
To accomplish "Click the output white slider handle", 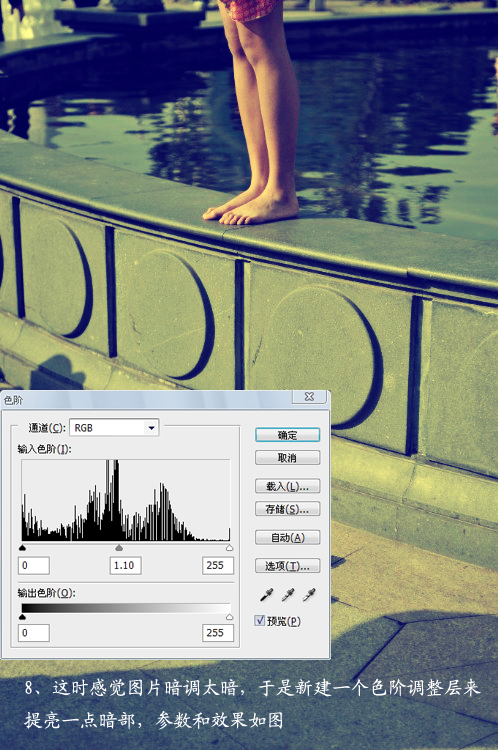I will [x=230, y=617].
